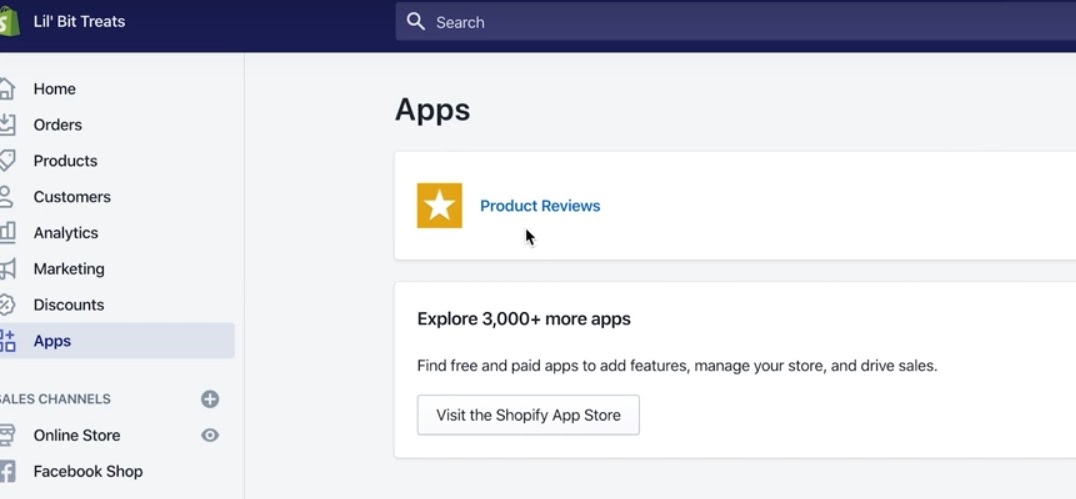
Task: Add a sales channel with plus icon
Action: click(210, 399)
